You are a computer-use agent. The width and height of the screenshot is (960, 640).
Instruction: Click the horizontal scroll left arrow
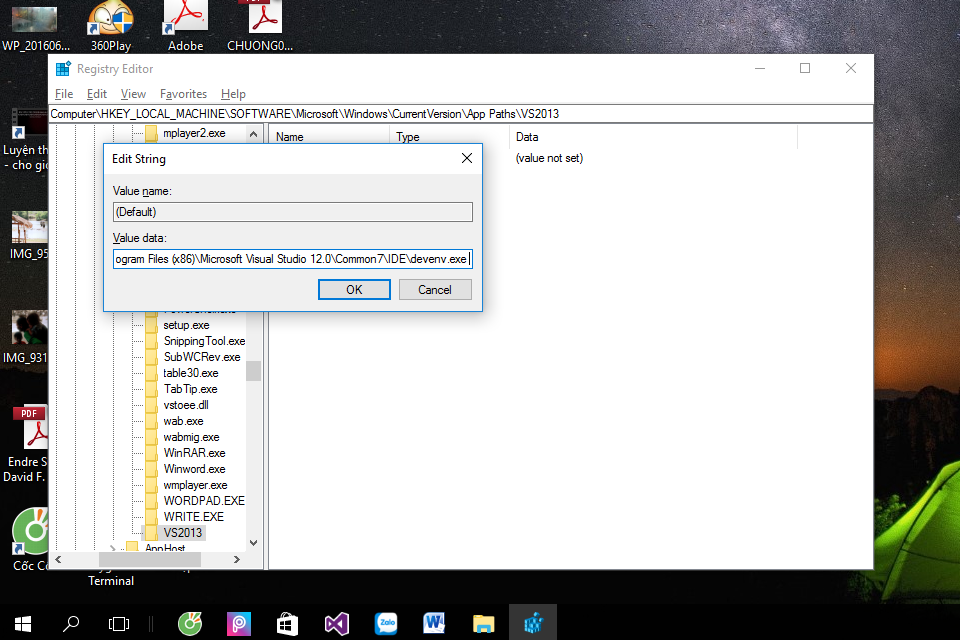pyautogui.click(x=59, y=559)
